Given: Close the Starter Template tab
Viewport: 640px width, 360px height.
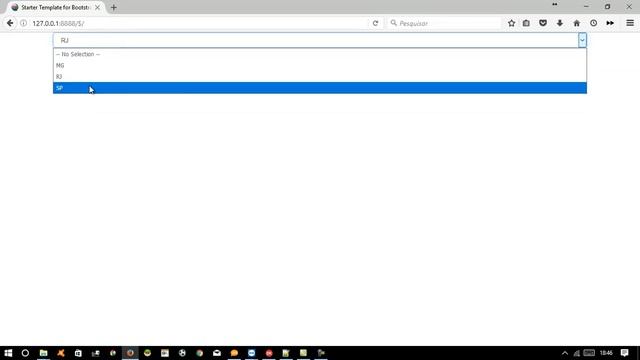Looking at the screenshot, I should click(97, 7).
